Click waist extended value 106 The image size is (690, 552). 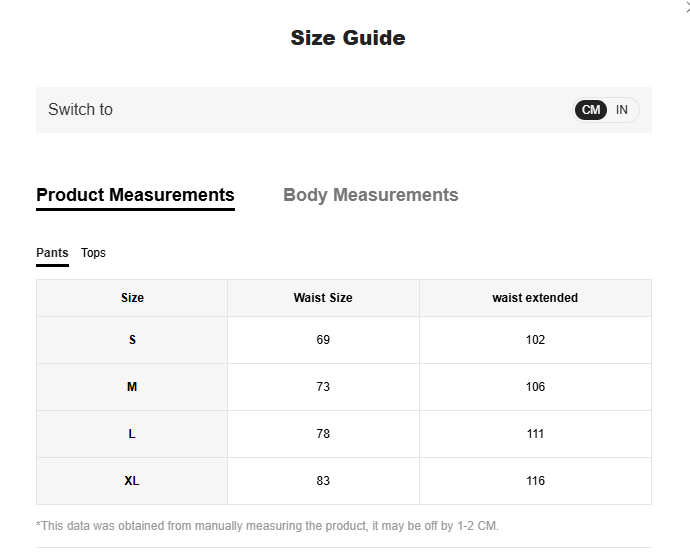535,387
